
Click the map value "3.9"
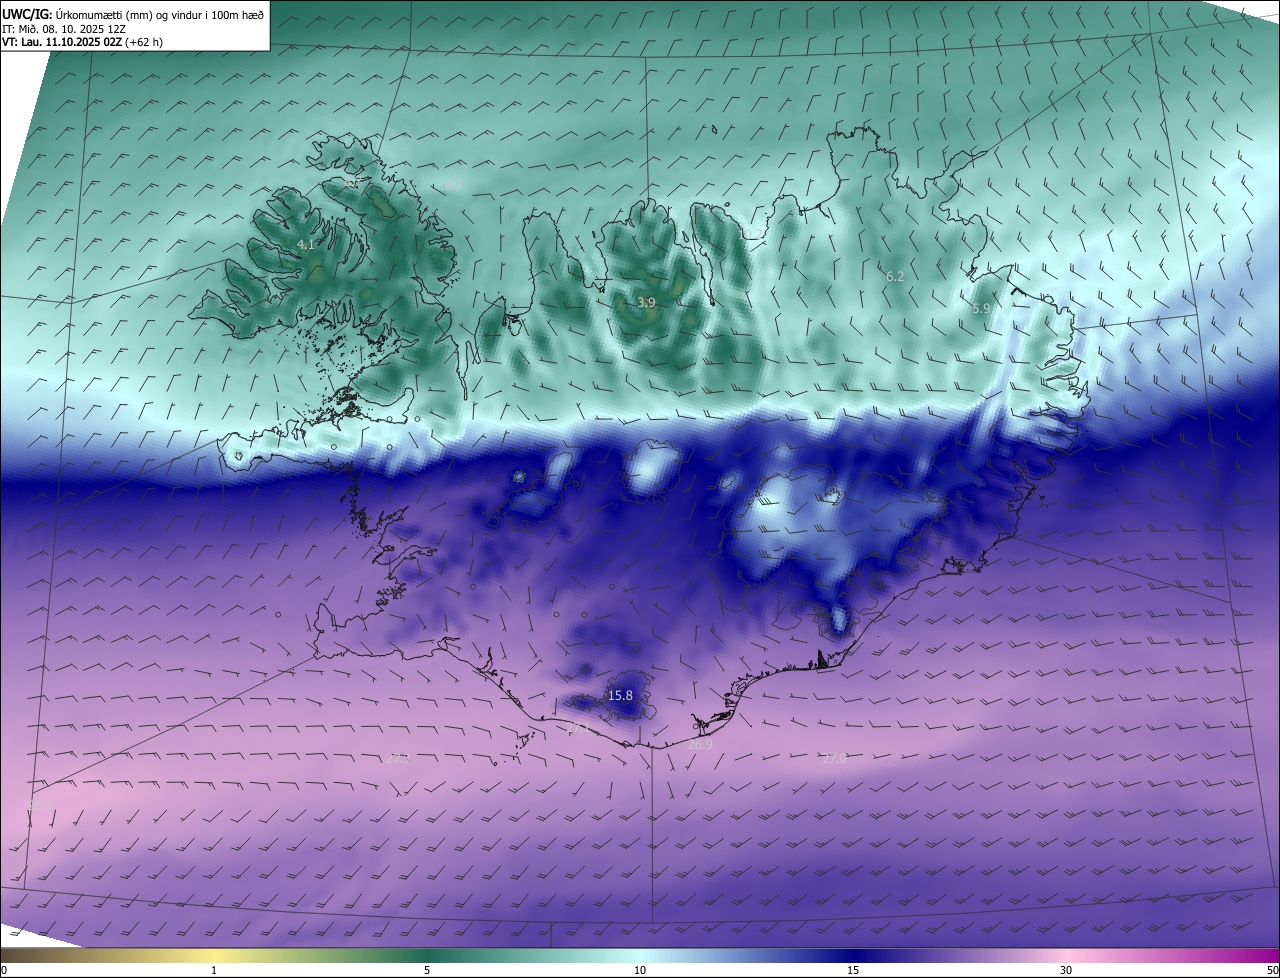647,303
